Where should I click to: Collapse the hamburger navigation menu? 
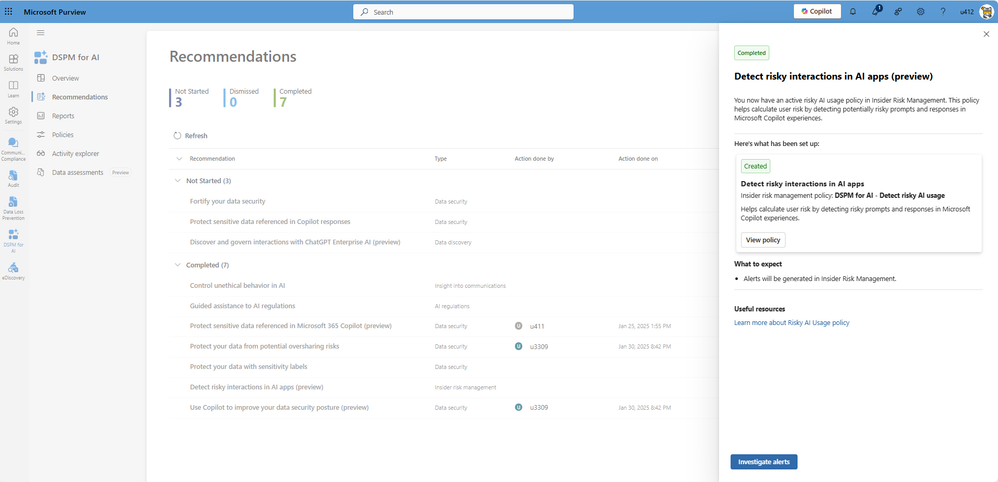(x=41, y=32)
